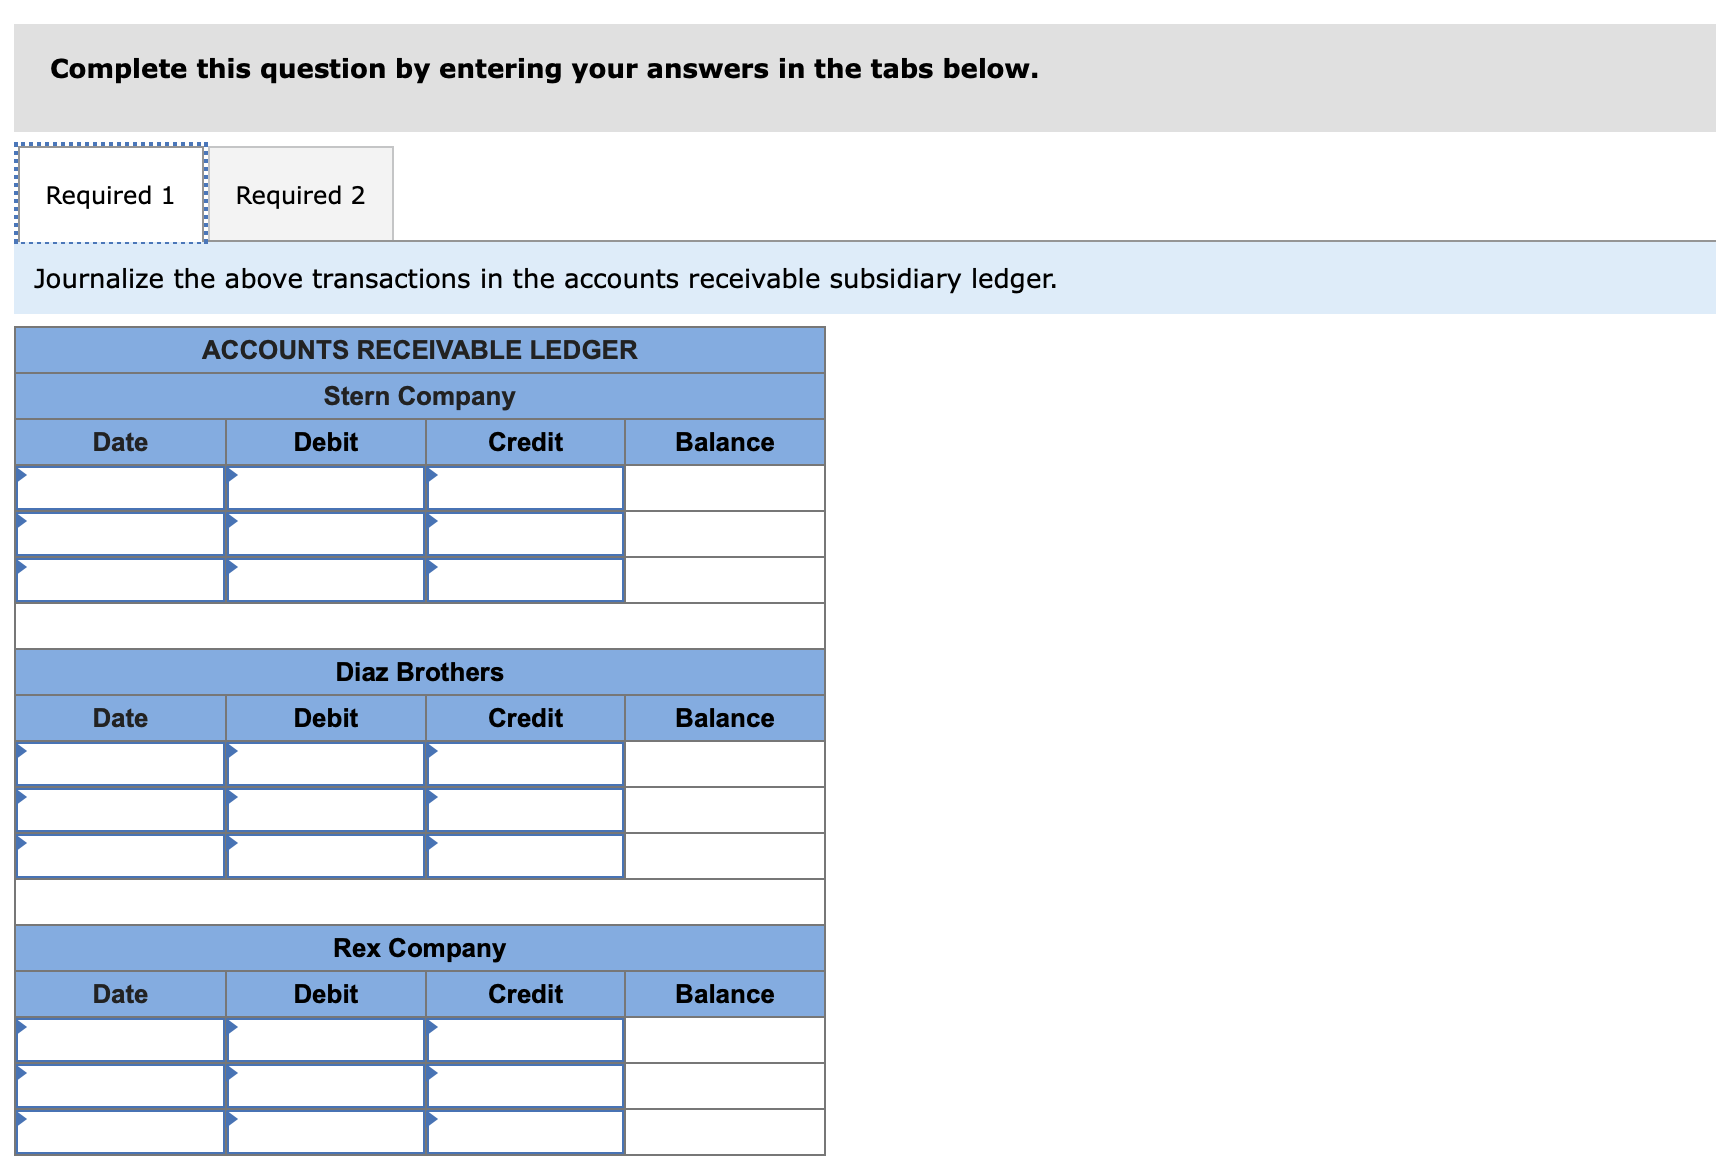
Task: Open the first Date dropdown under Rex Company
Action: point(120,1039)
